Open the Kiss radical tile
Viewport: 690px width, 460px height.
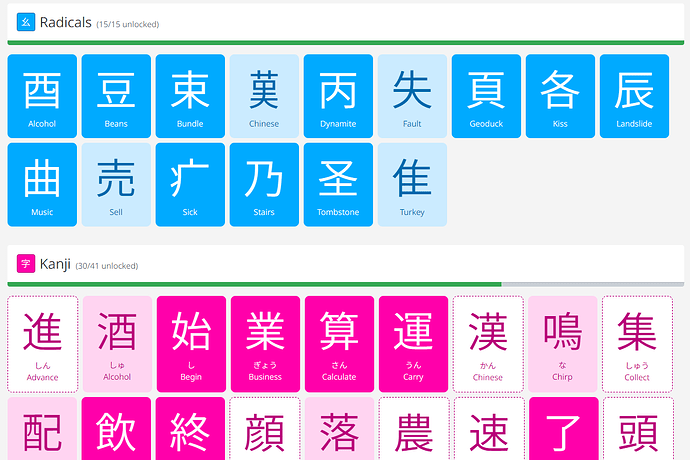560,96
